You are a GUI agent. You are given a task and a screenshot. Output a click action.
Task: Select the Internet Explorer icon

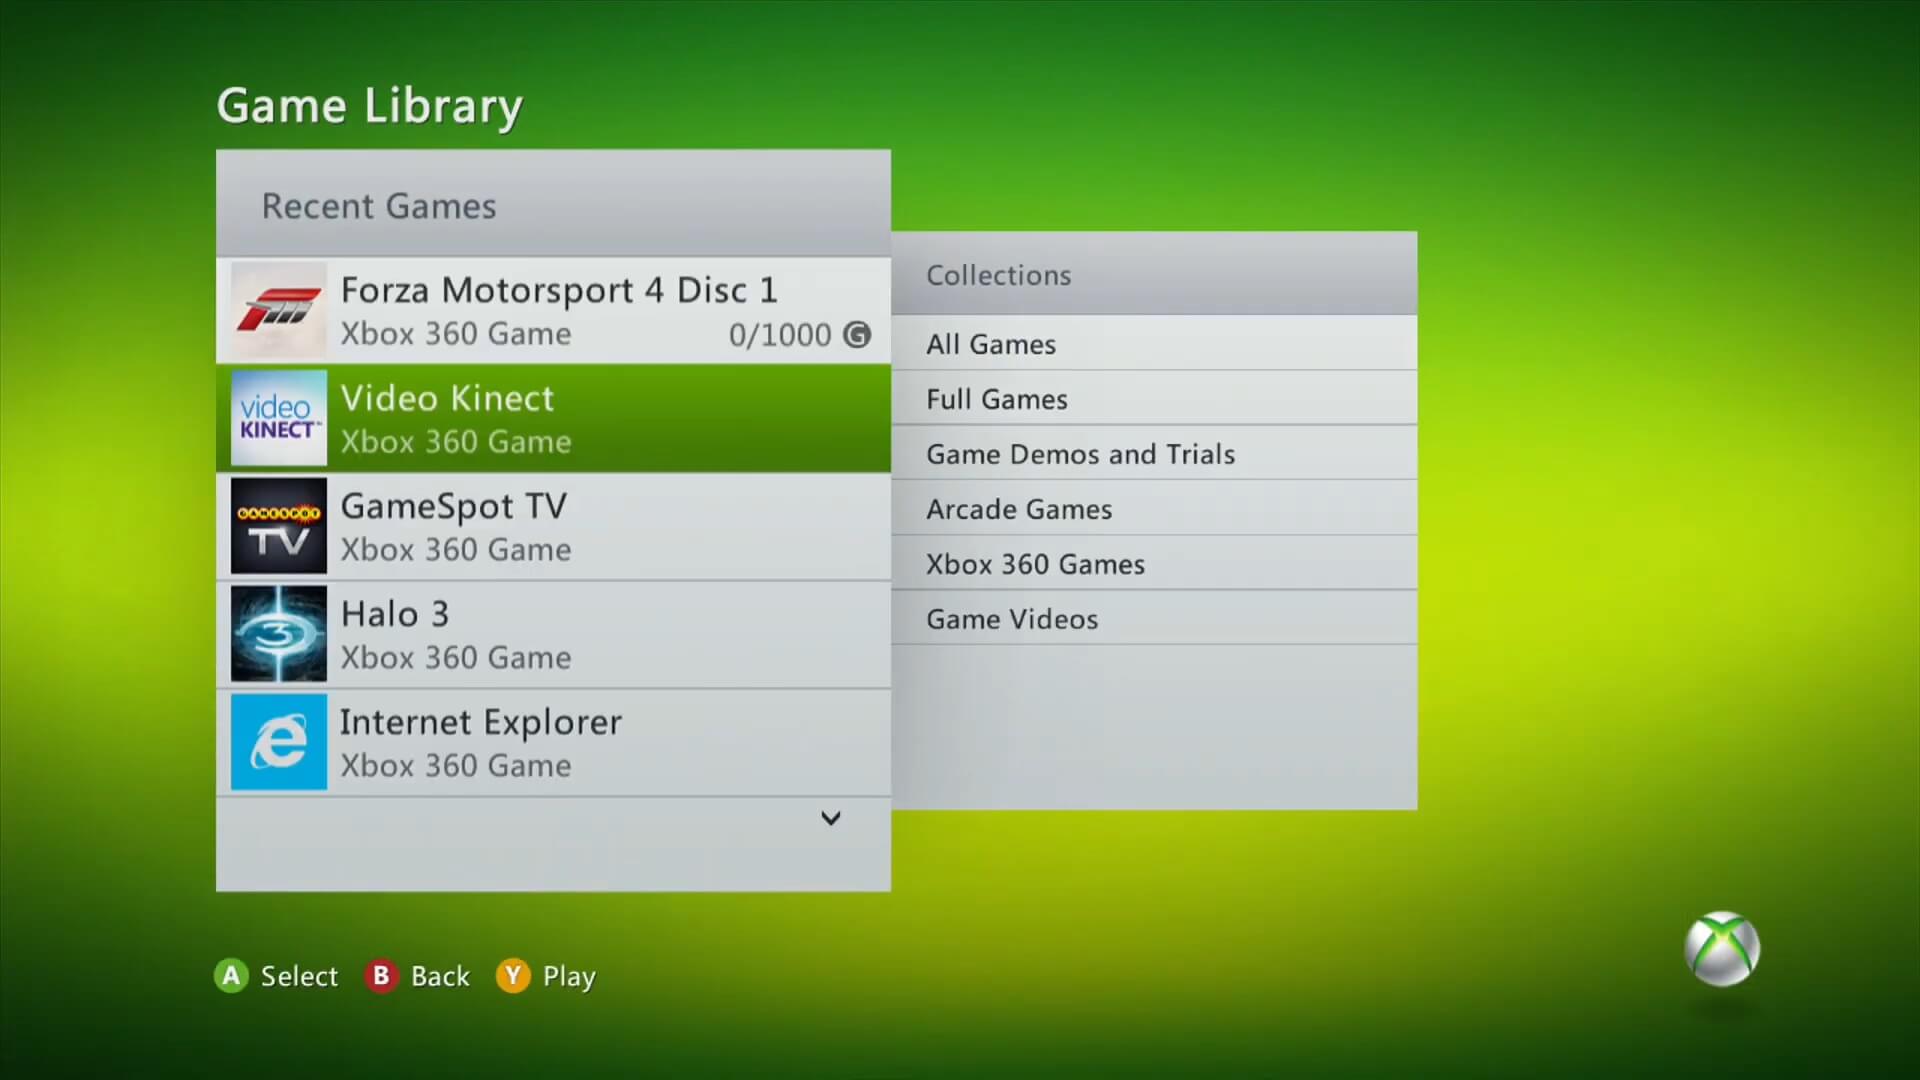point(278,741)
